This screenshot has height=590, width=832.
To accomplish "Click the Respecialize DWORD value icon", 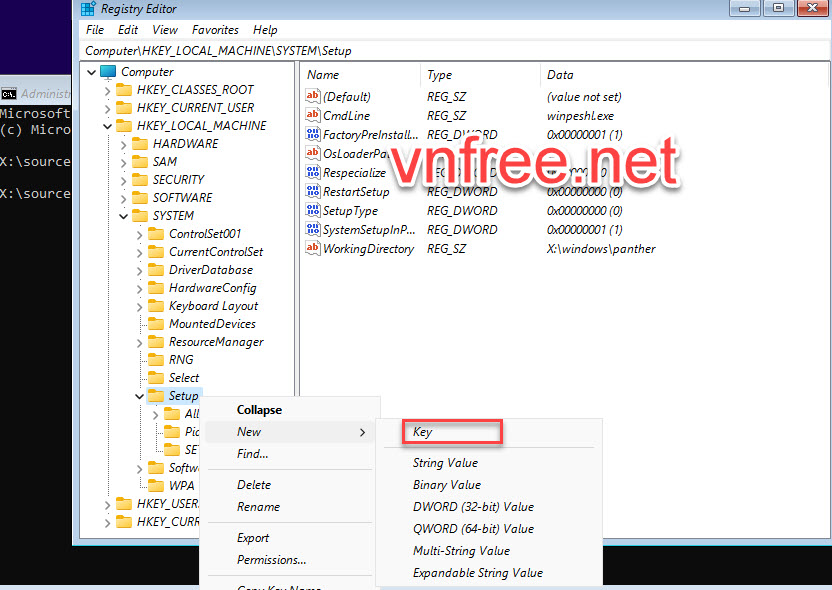I will (x=313, y=172).
